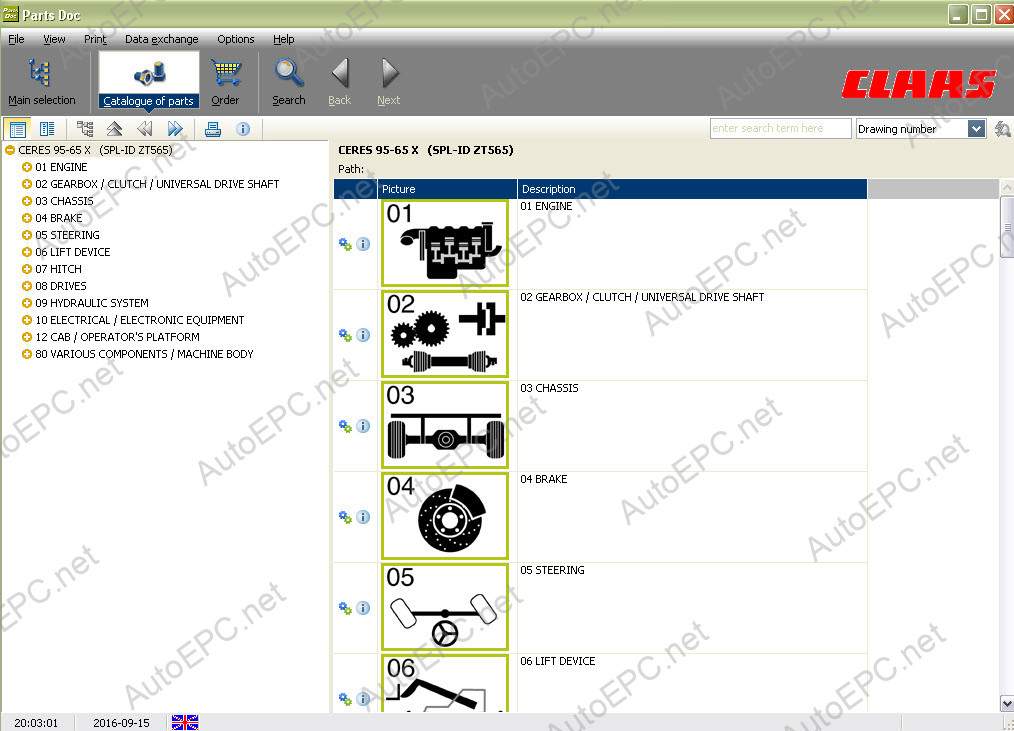This screenshot has height=731, width=1014.
Task: Click the next page double-arrow icon
Action: (x=175, y=129)
